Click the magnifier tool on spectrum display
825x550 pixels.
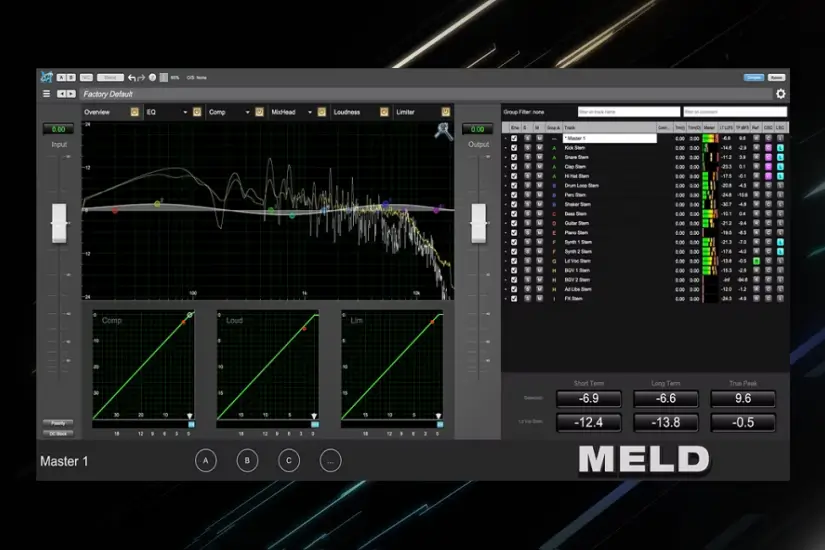click(443, 131)
